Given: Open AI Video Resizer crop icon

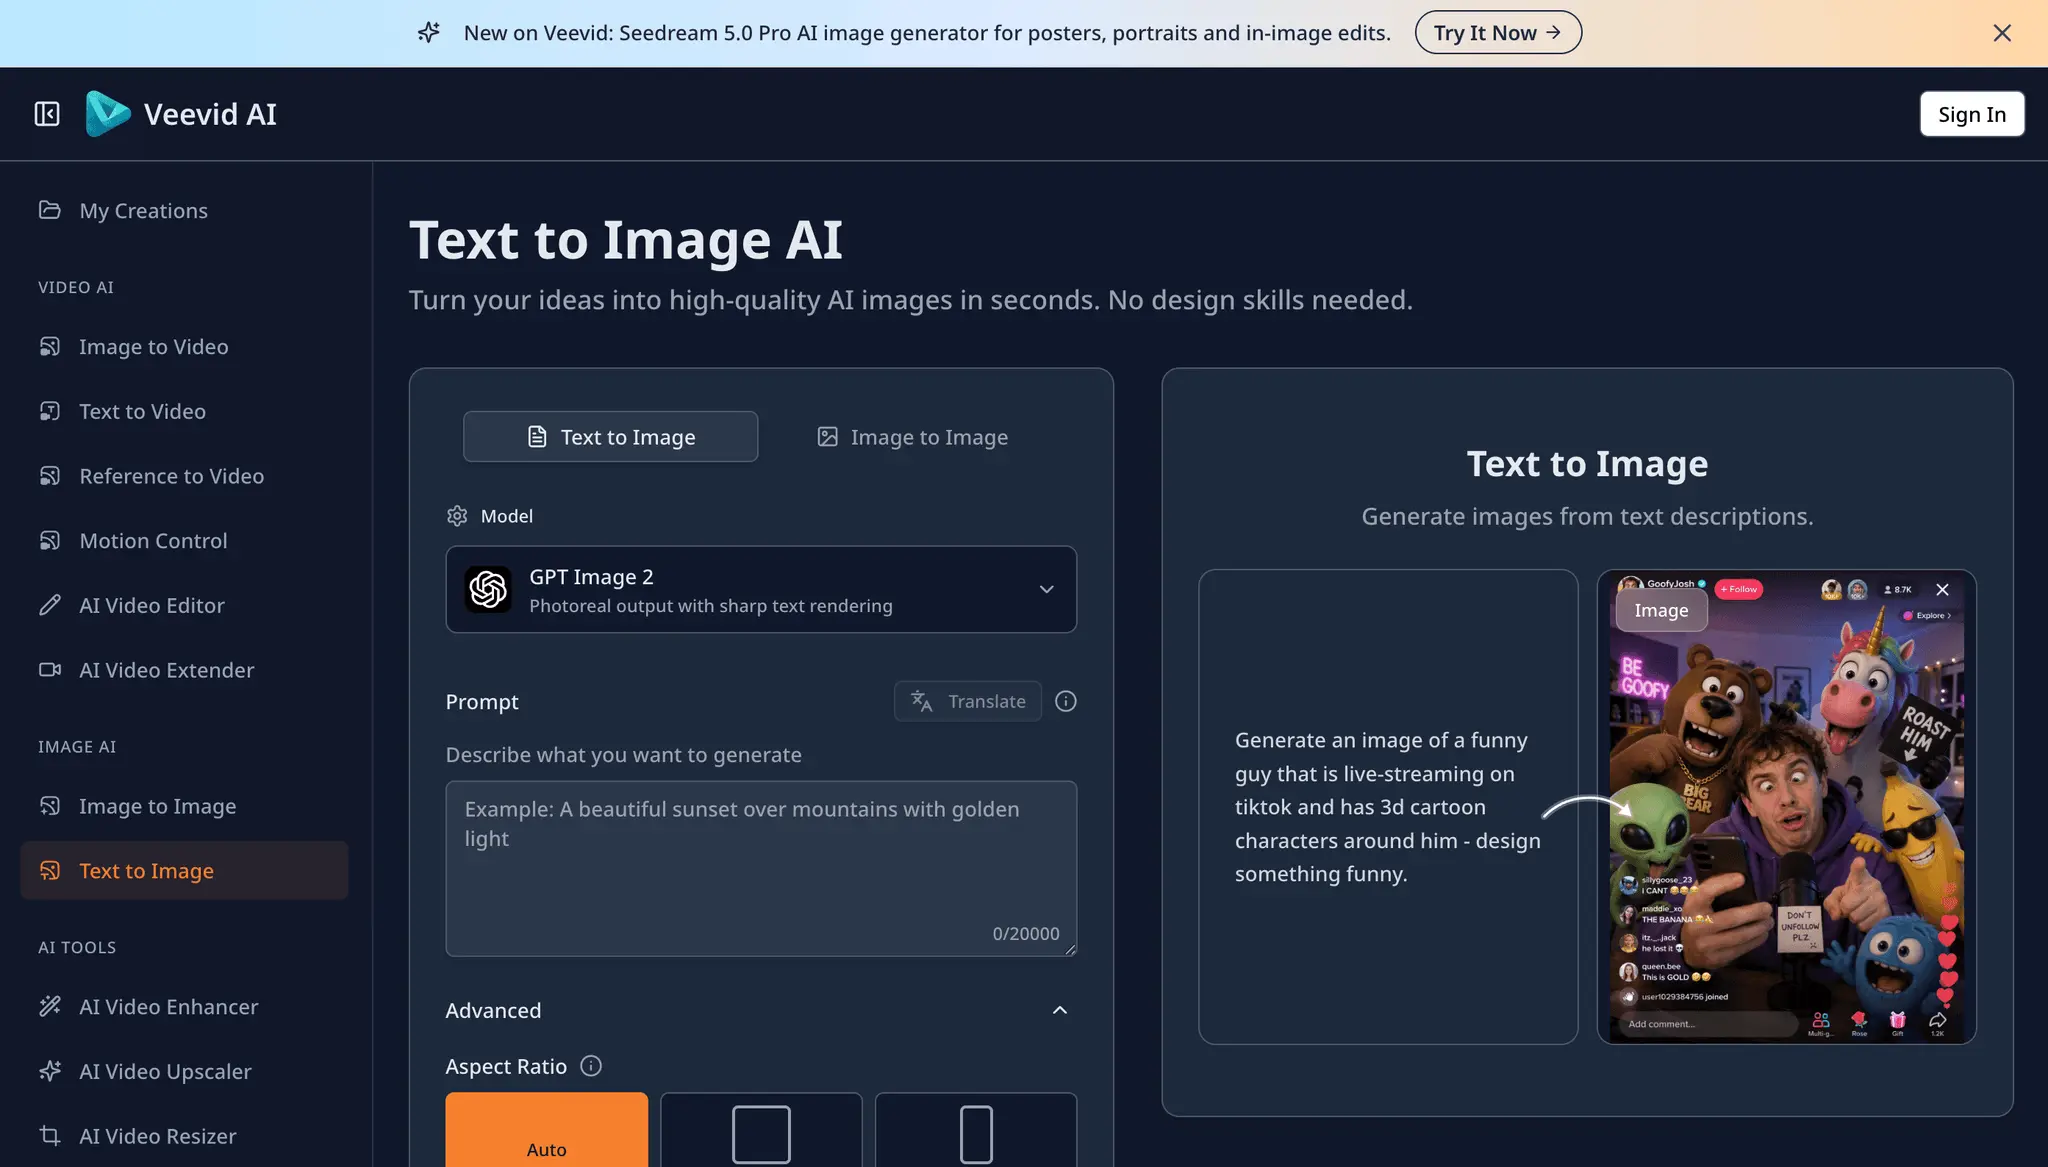Looking at the screenshot, I should [x=50, y=1136].
